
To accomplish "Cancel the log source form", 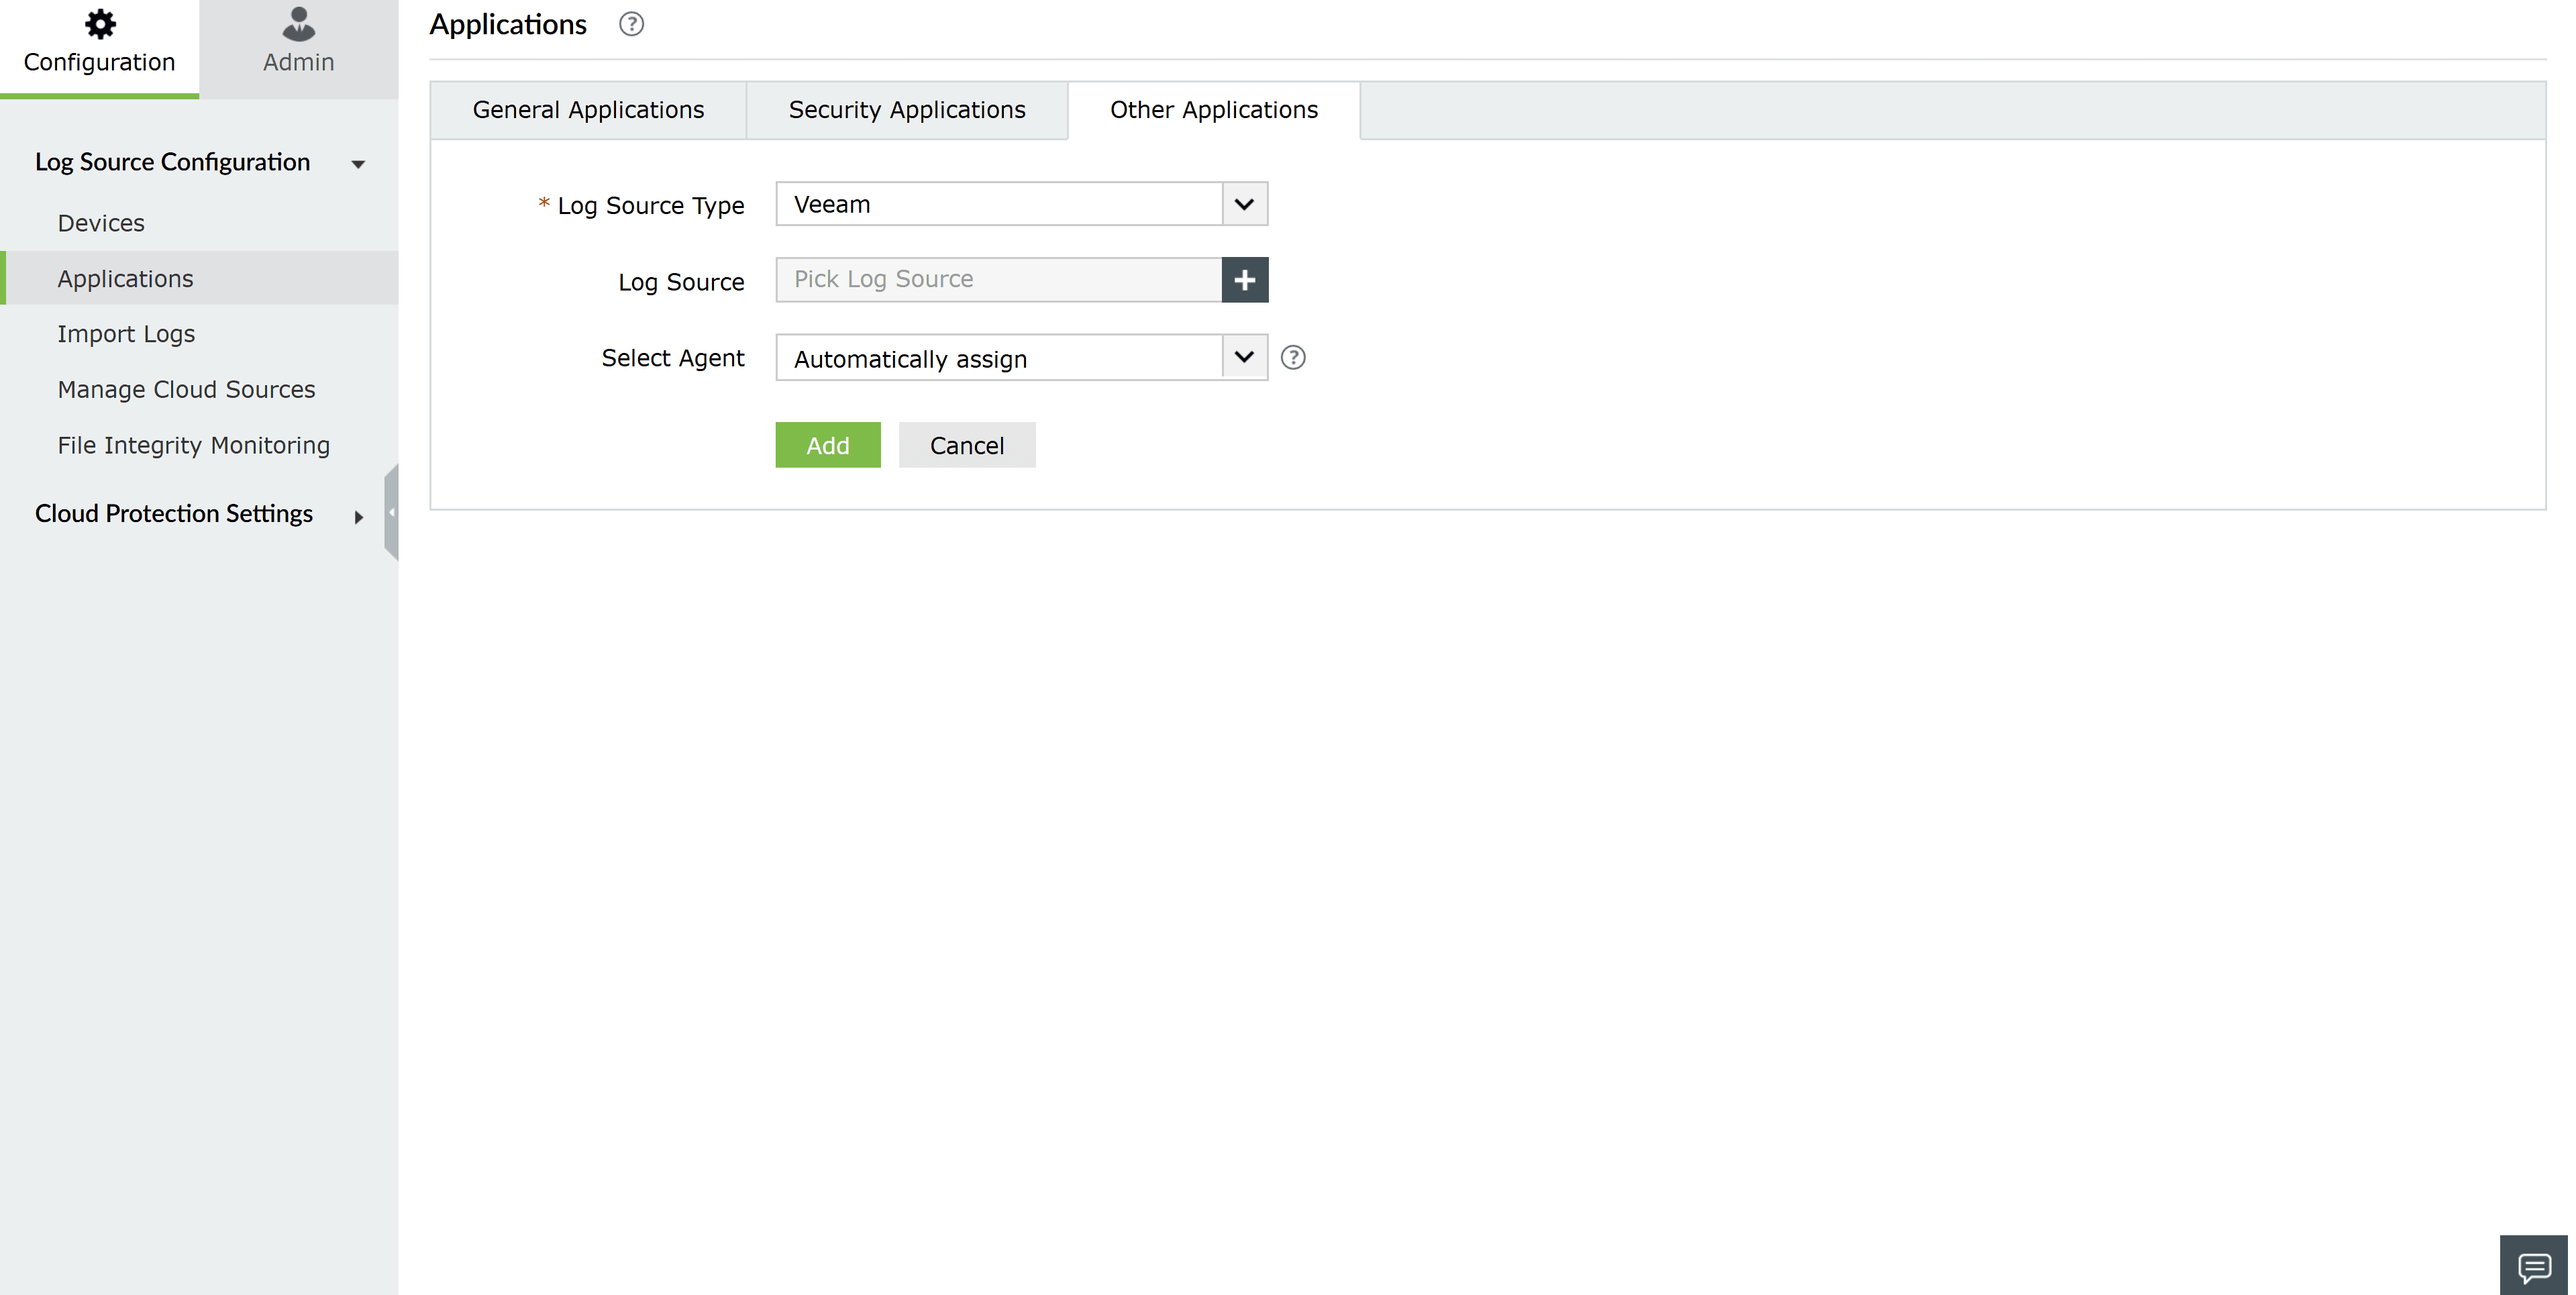I will click(x=966, y=445).
